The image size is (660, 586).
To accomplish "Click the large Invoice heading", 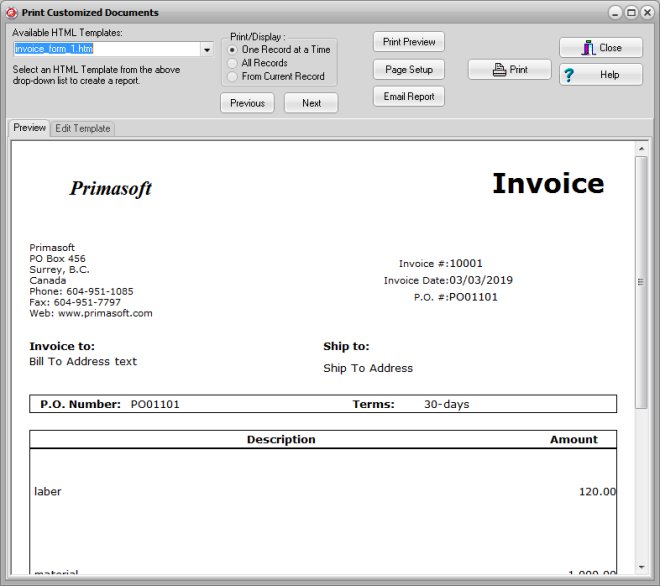I will point(548,184).
